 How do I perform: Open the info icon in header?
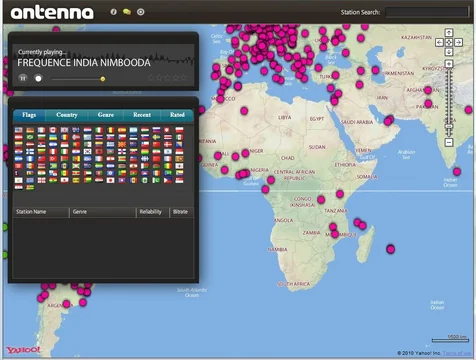click(113, 12)
